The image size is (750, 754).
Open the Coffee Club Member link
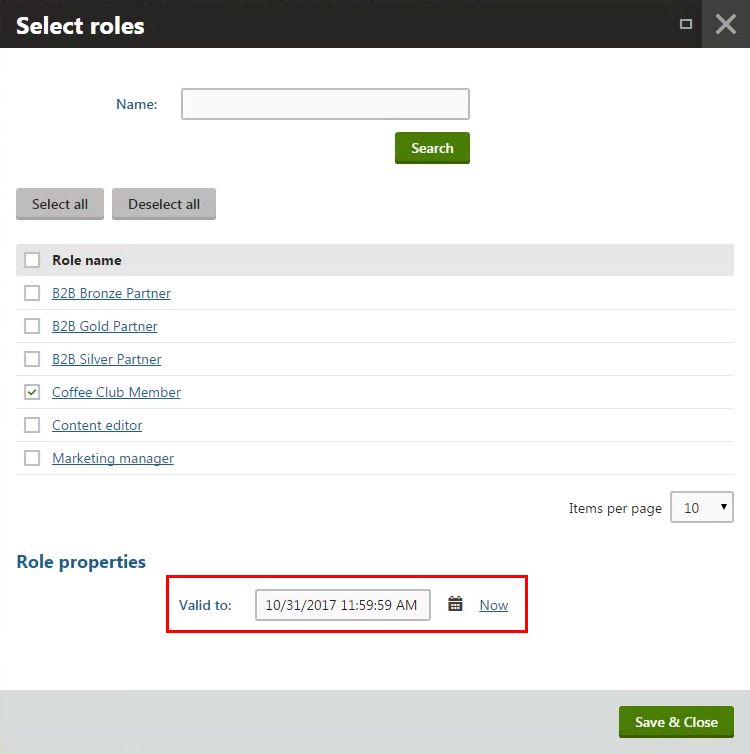pos(116,392)
